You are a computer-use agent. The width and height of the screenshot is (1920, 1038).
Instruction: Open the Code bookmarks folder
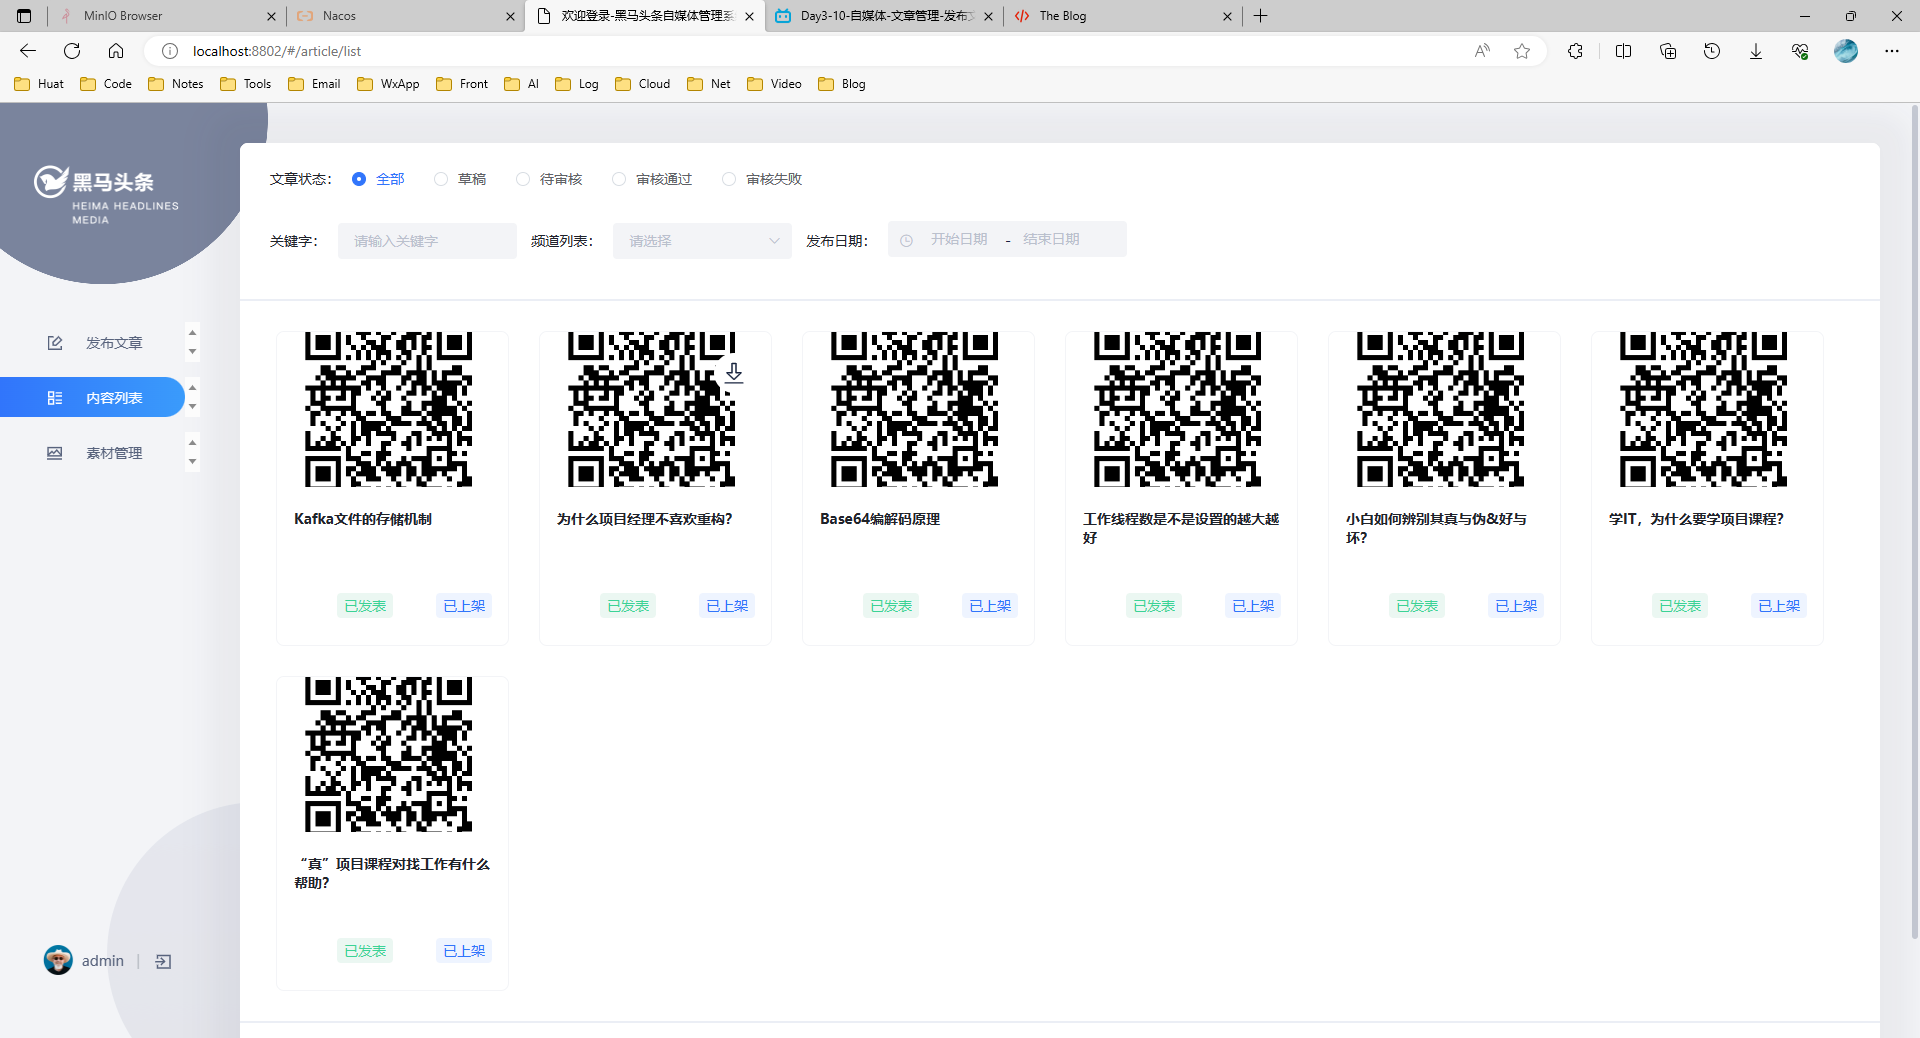pos(106,84)
